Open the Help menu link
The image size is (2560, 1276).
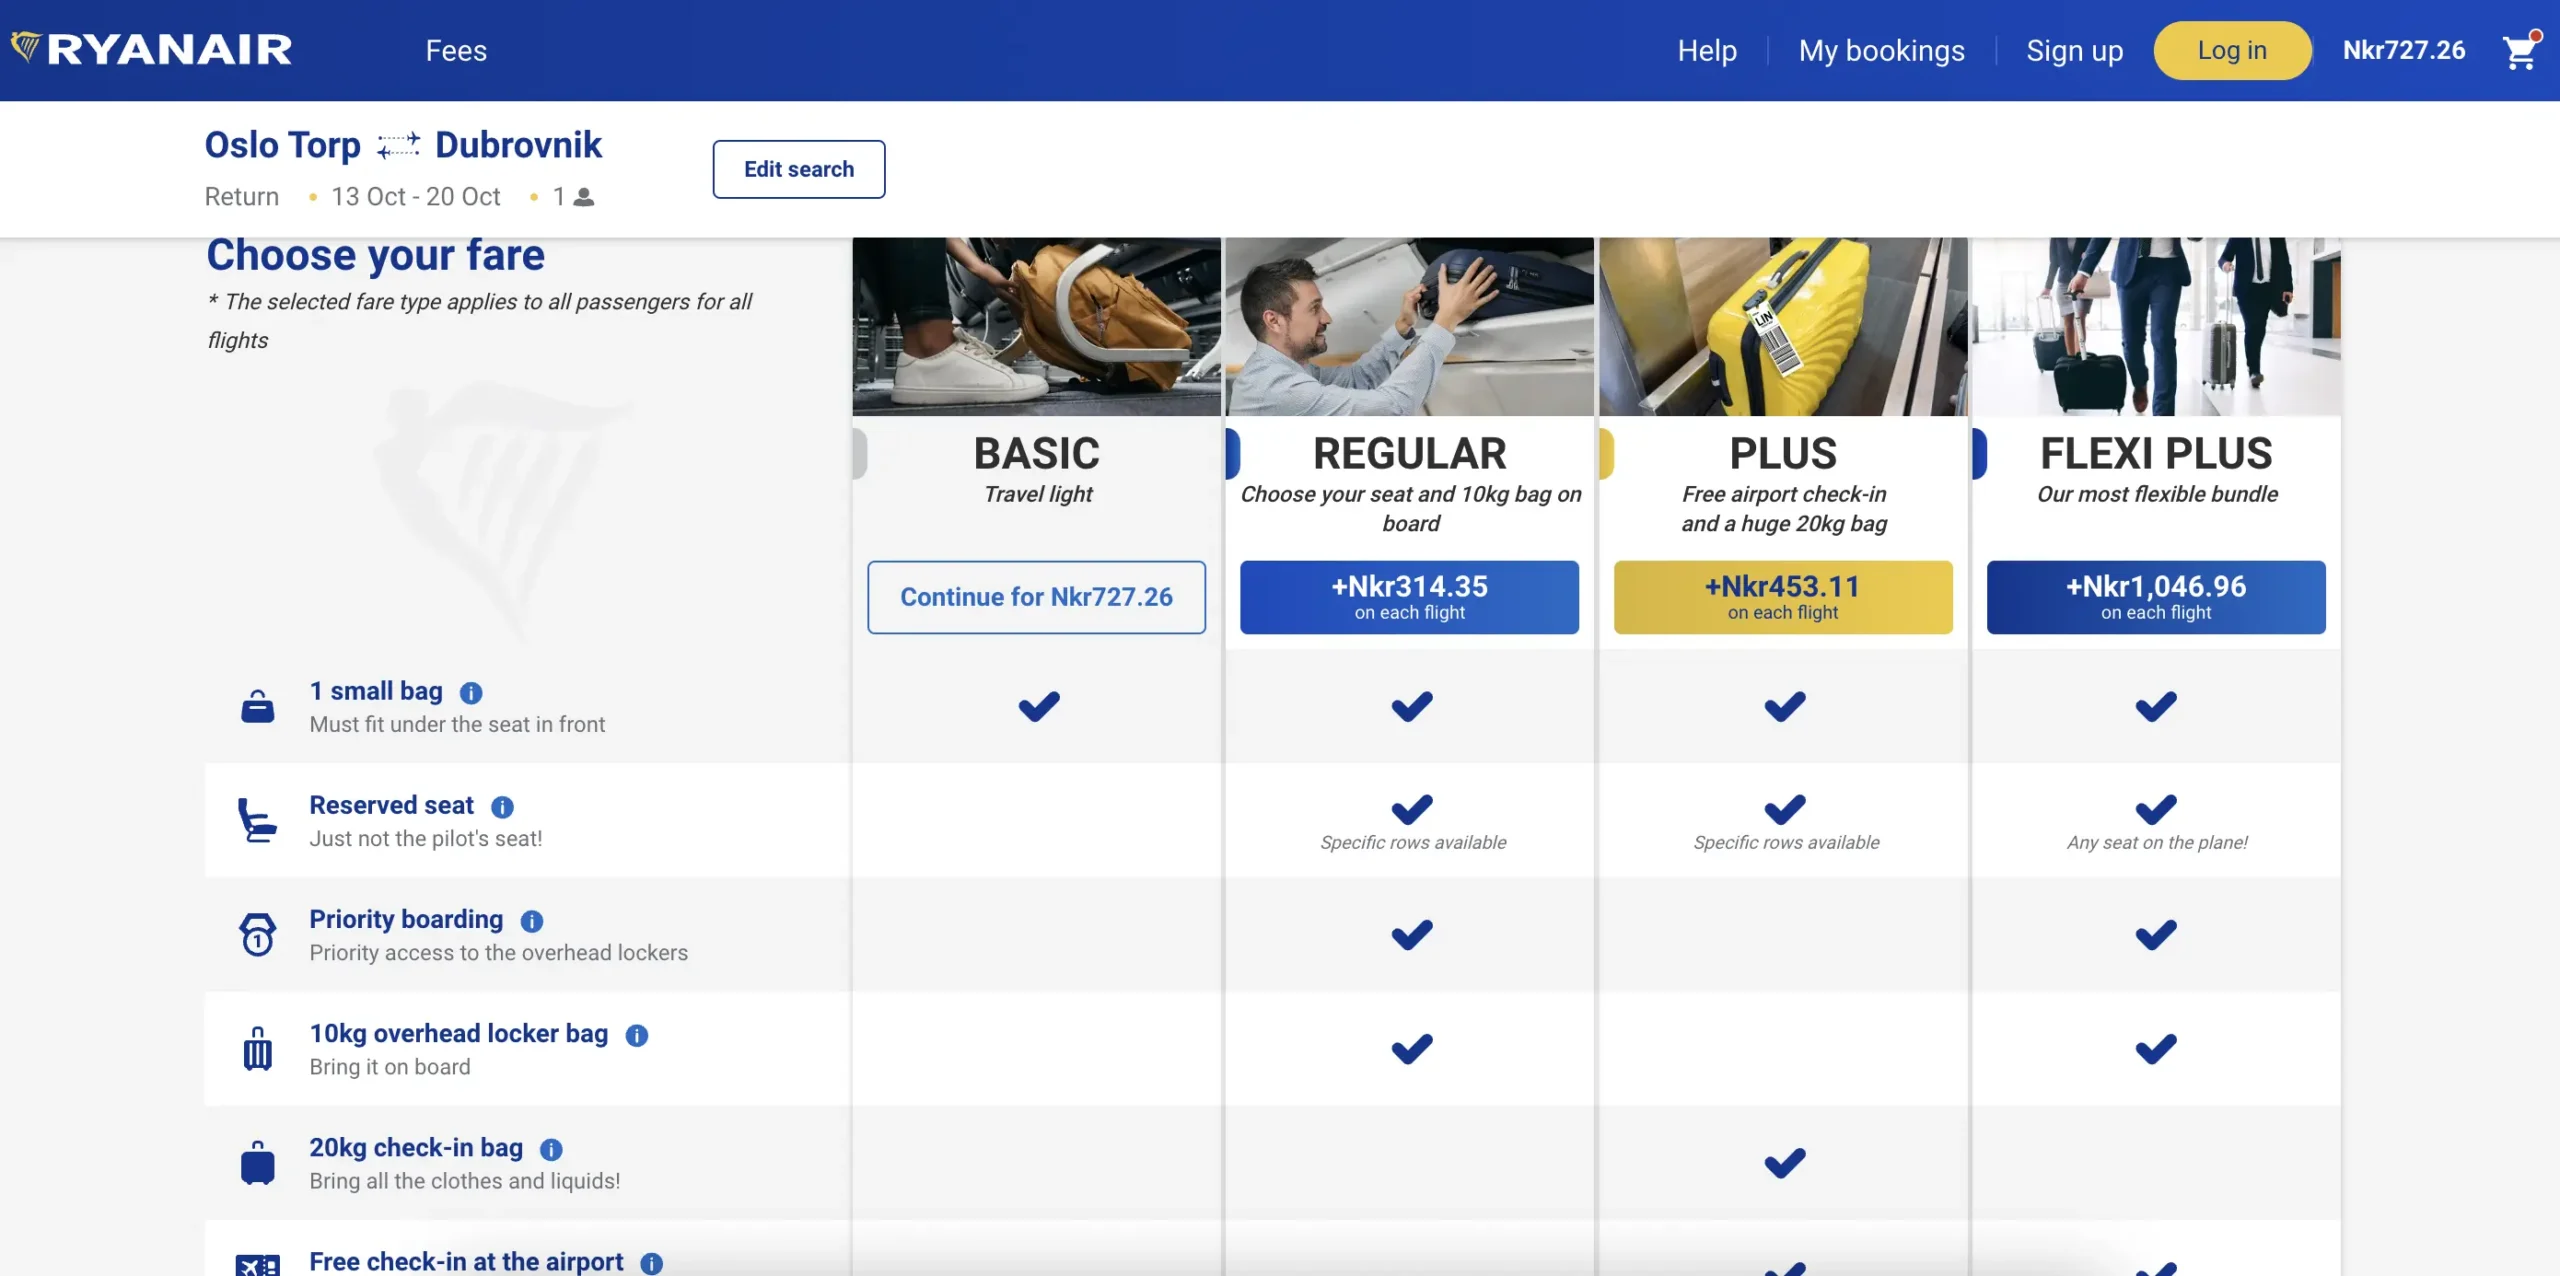(x=1707, y=51)
